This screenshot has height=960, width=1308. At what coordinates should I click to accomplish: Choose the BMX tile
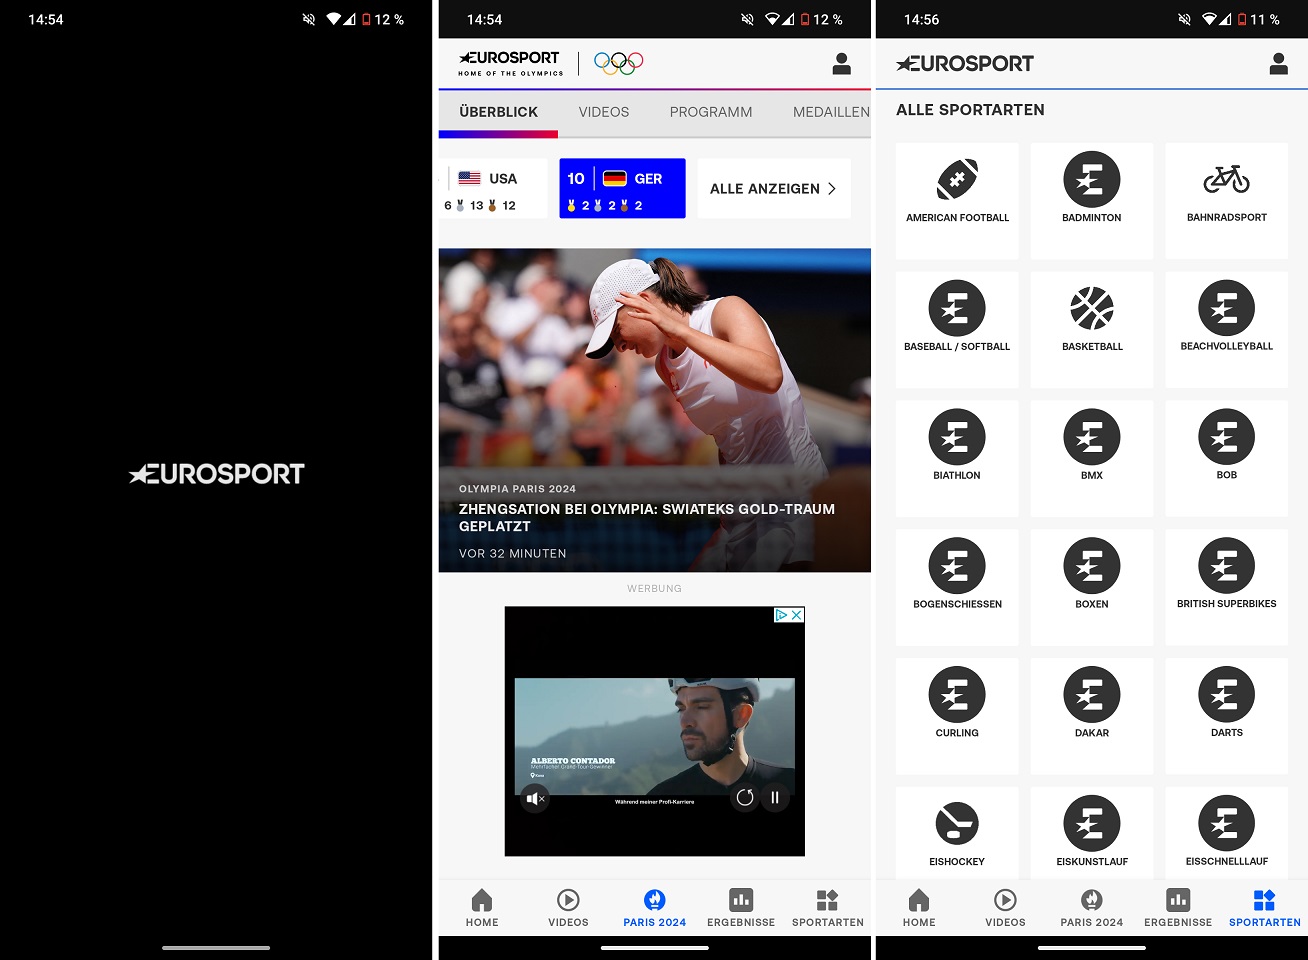click(1092, 459)
